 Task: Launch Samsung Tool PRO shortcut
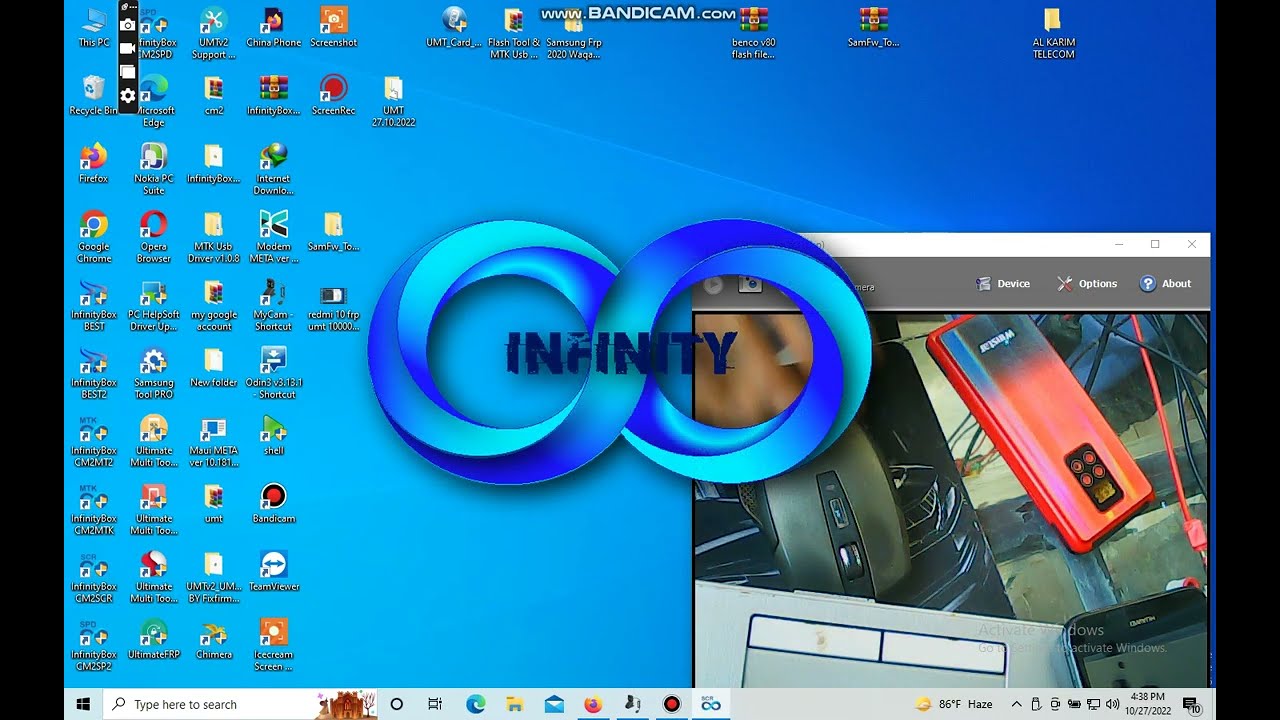153,374
